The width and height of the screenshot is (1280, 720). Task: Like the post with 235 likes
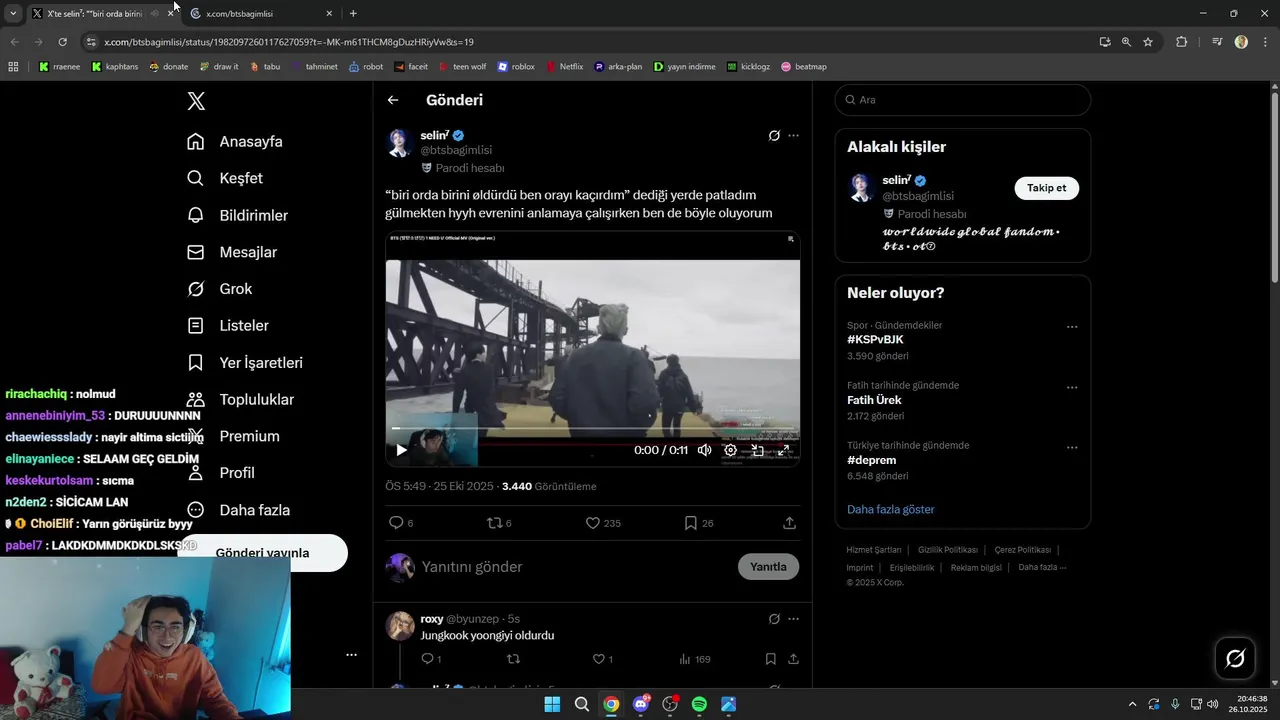pyautogui.click(x=603, y=523)
